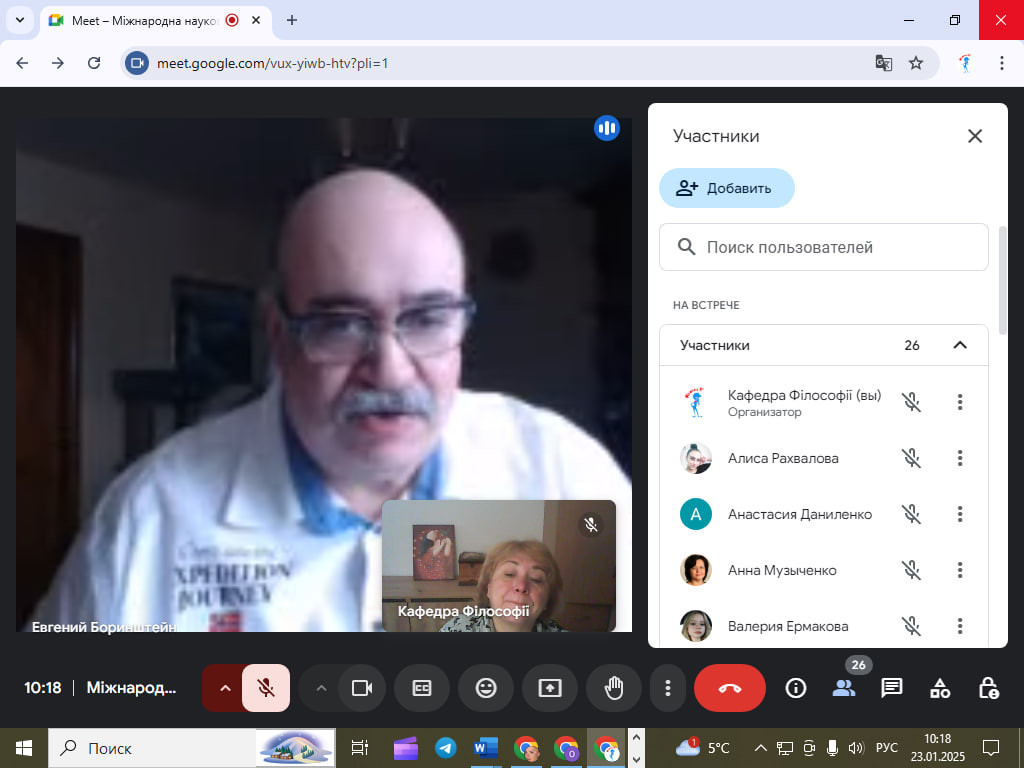Viewport: 1024px width, 768px height.
Task: Open Task View on taskbar
Action: tap(360, 748)
